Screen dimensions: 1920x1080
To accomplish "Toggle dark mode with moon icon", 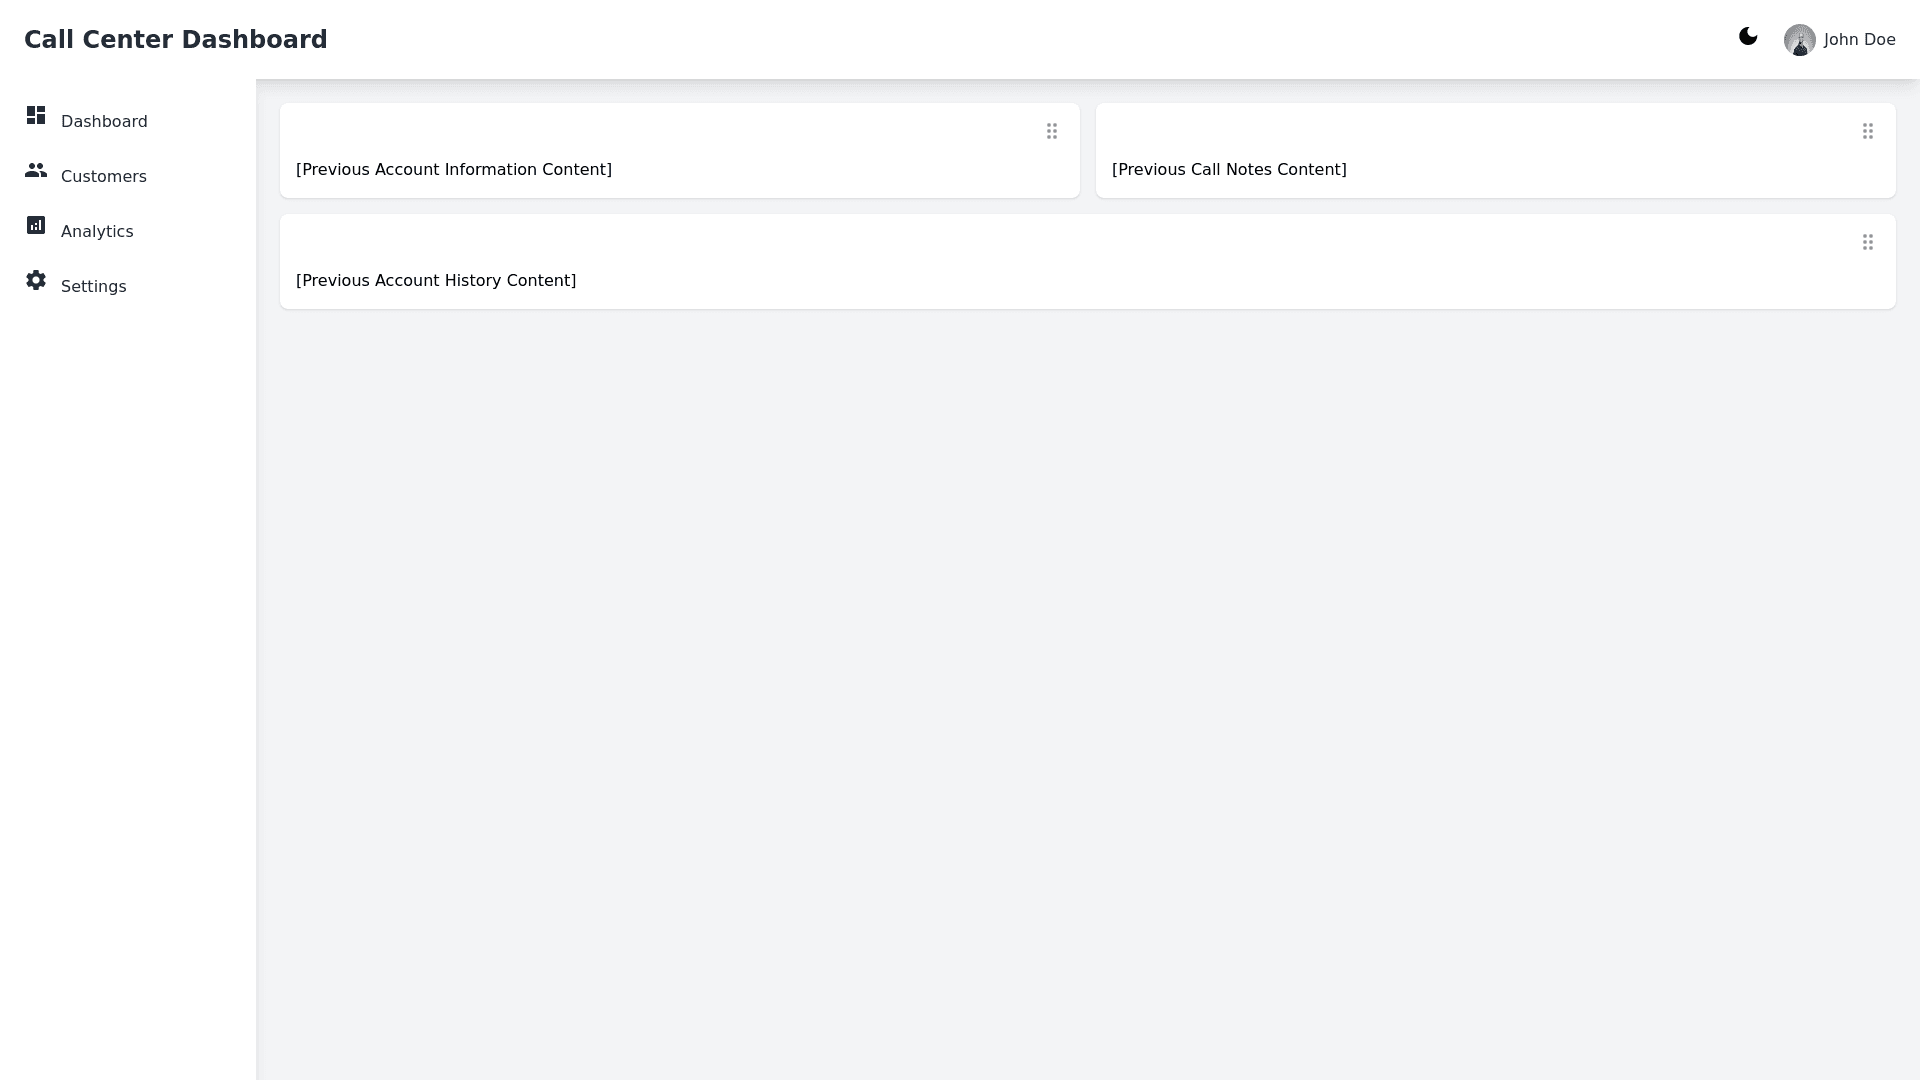I will pyautogui.click(x=1748, y=37).
